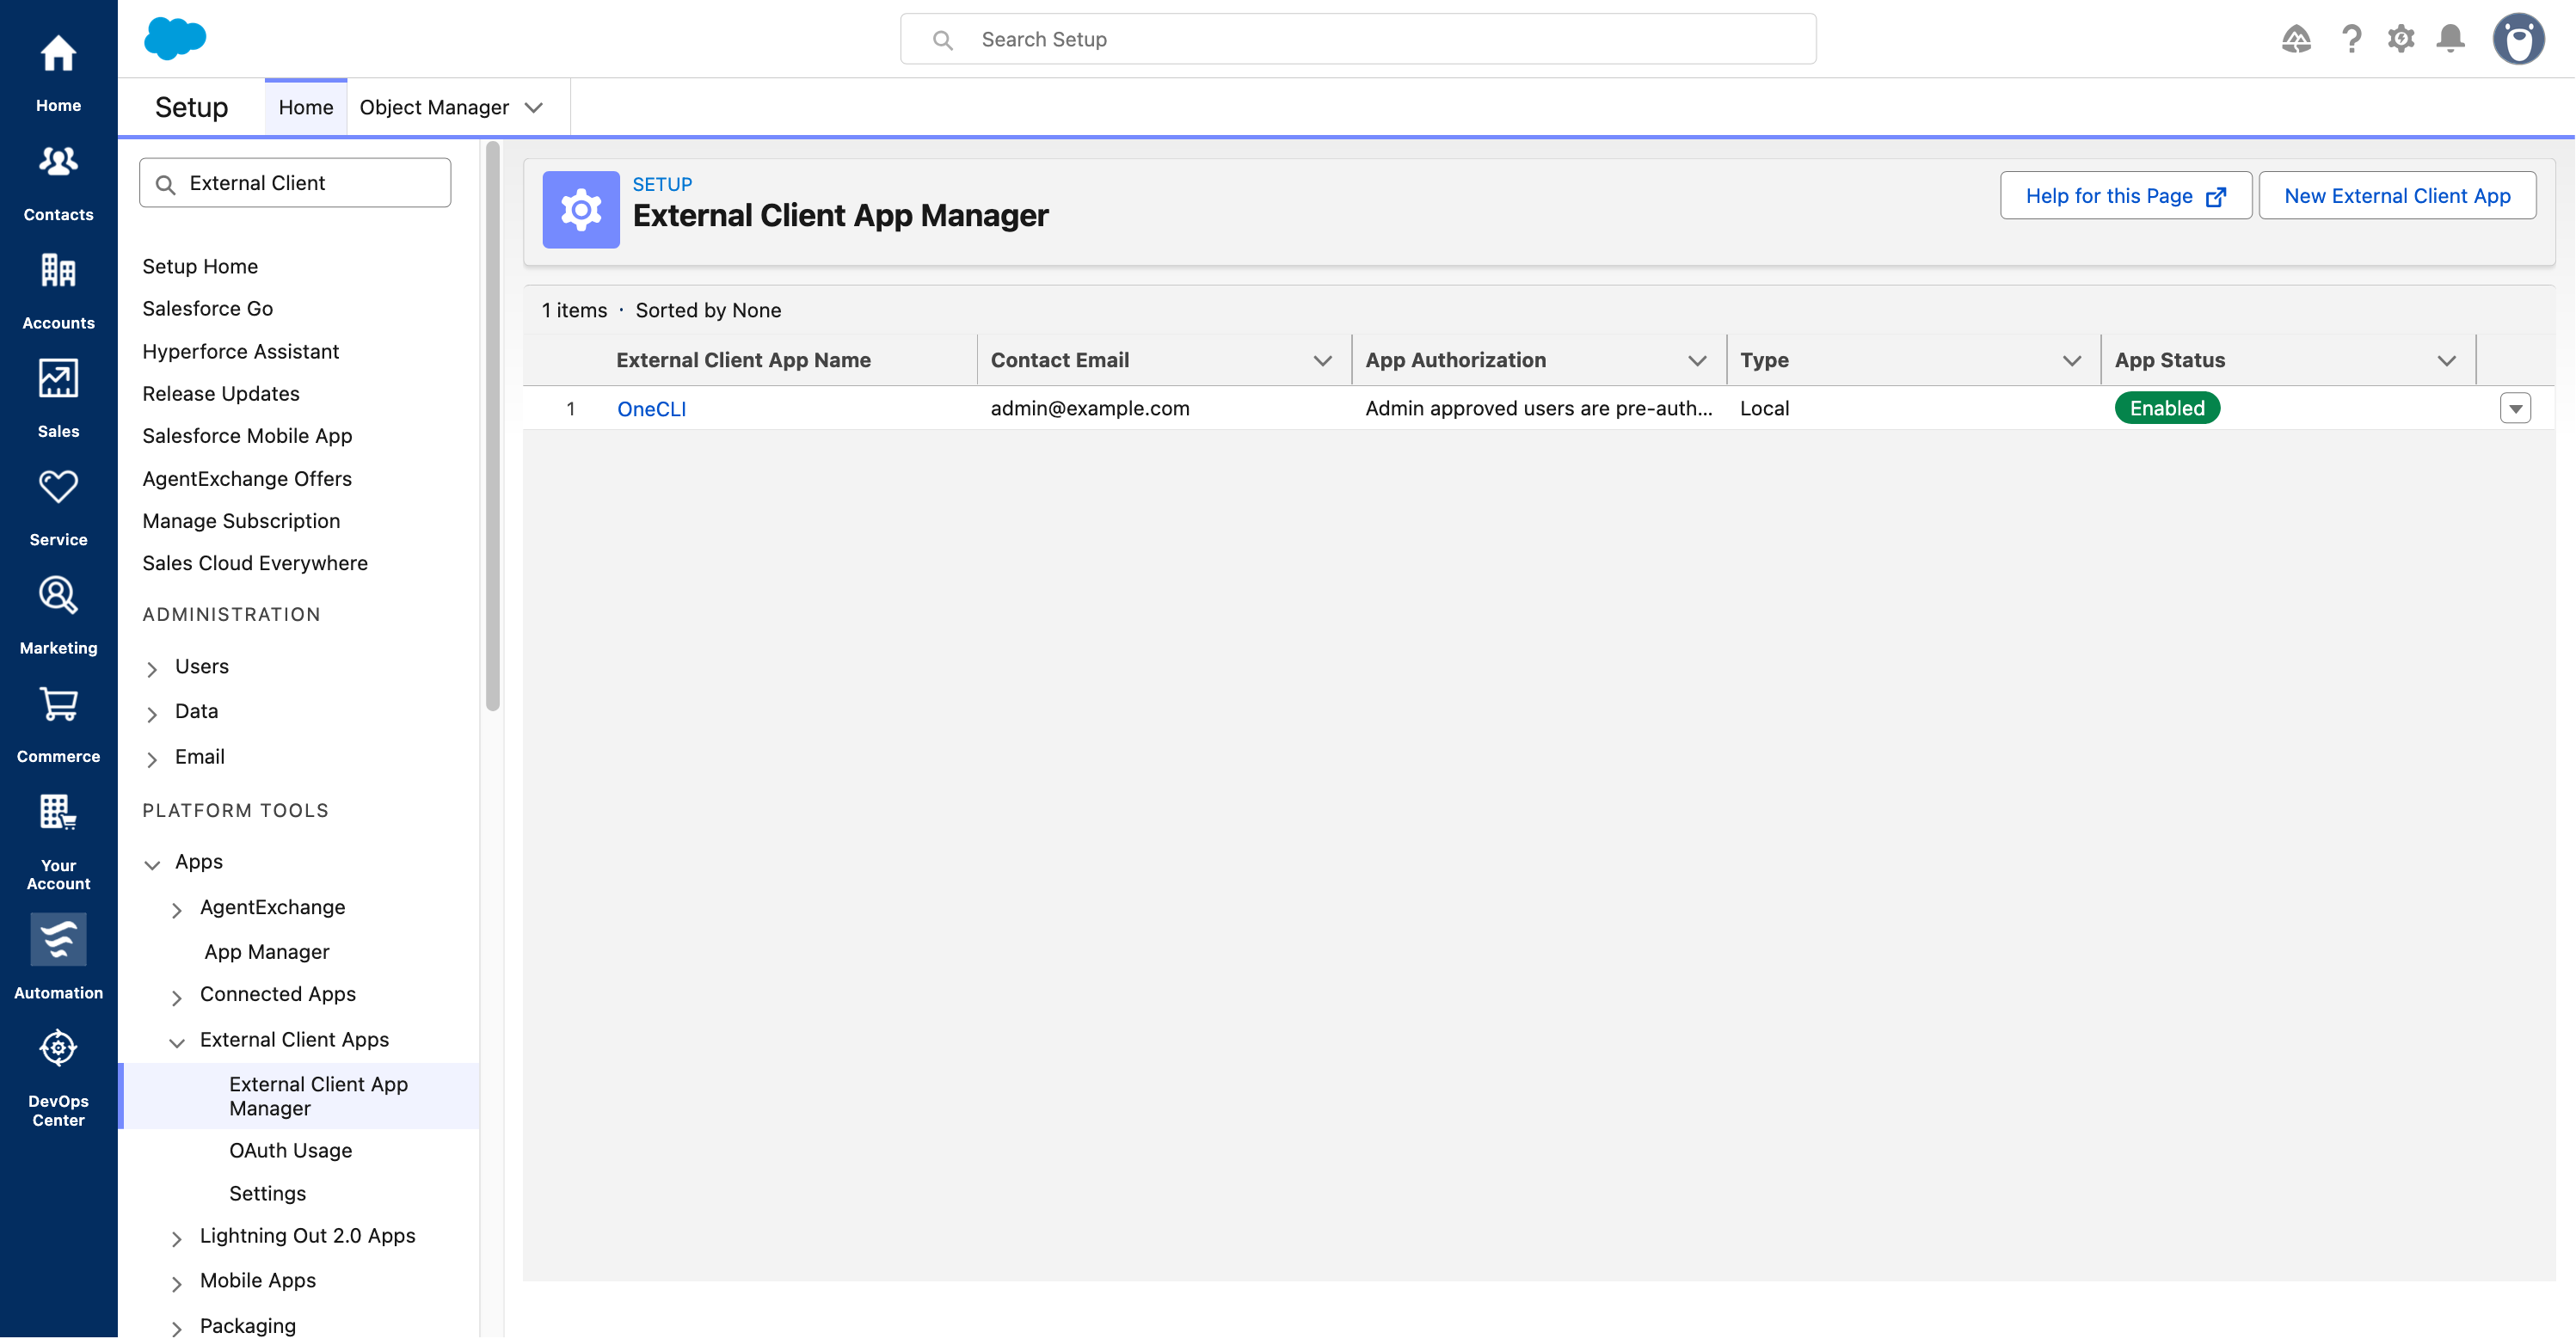Select External Client App Manager item
The image size is (2576, 1339).
[300, 1096]
